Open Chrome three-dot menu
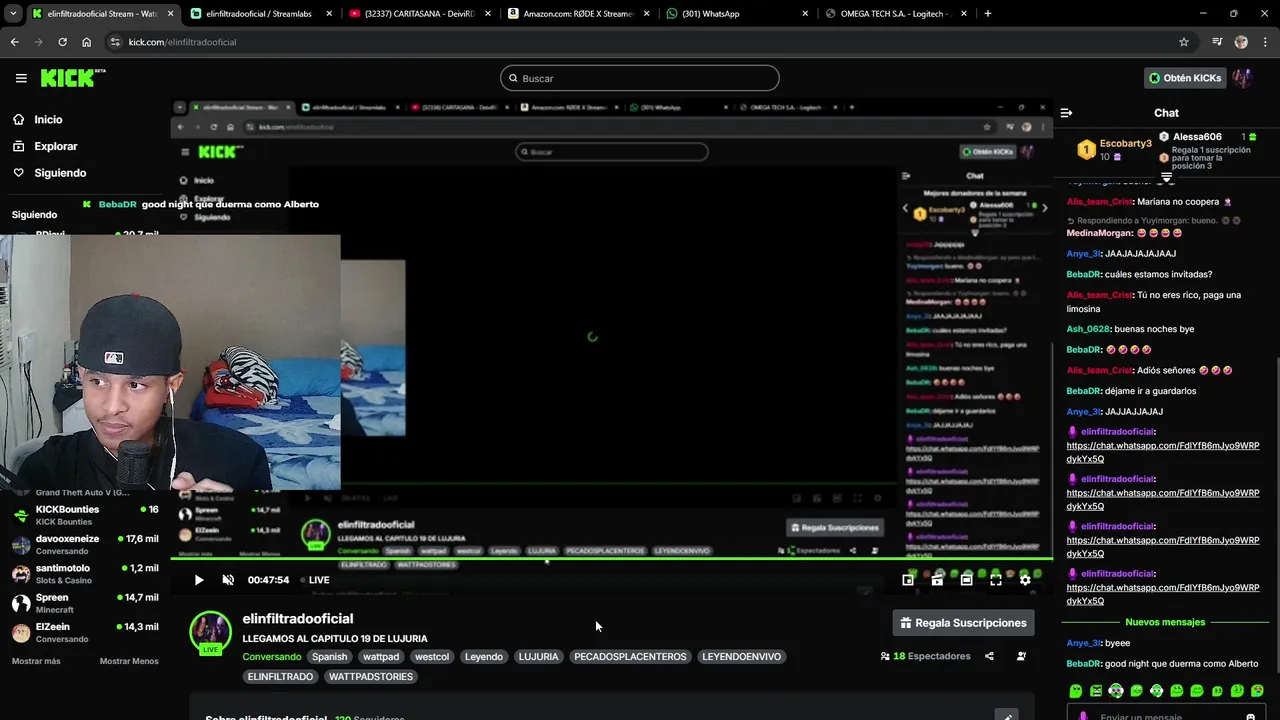This screenshot has width=1280, height=720. pos(1263,42)
